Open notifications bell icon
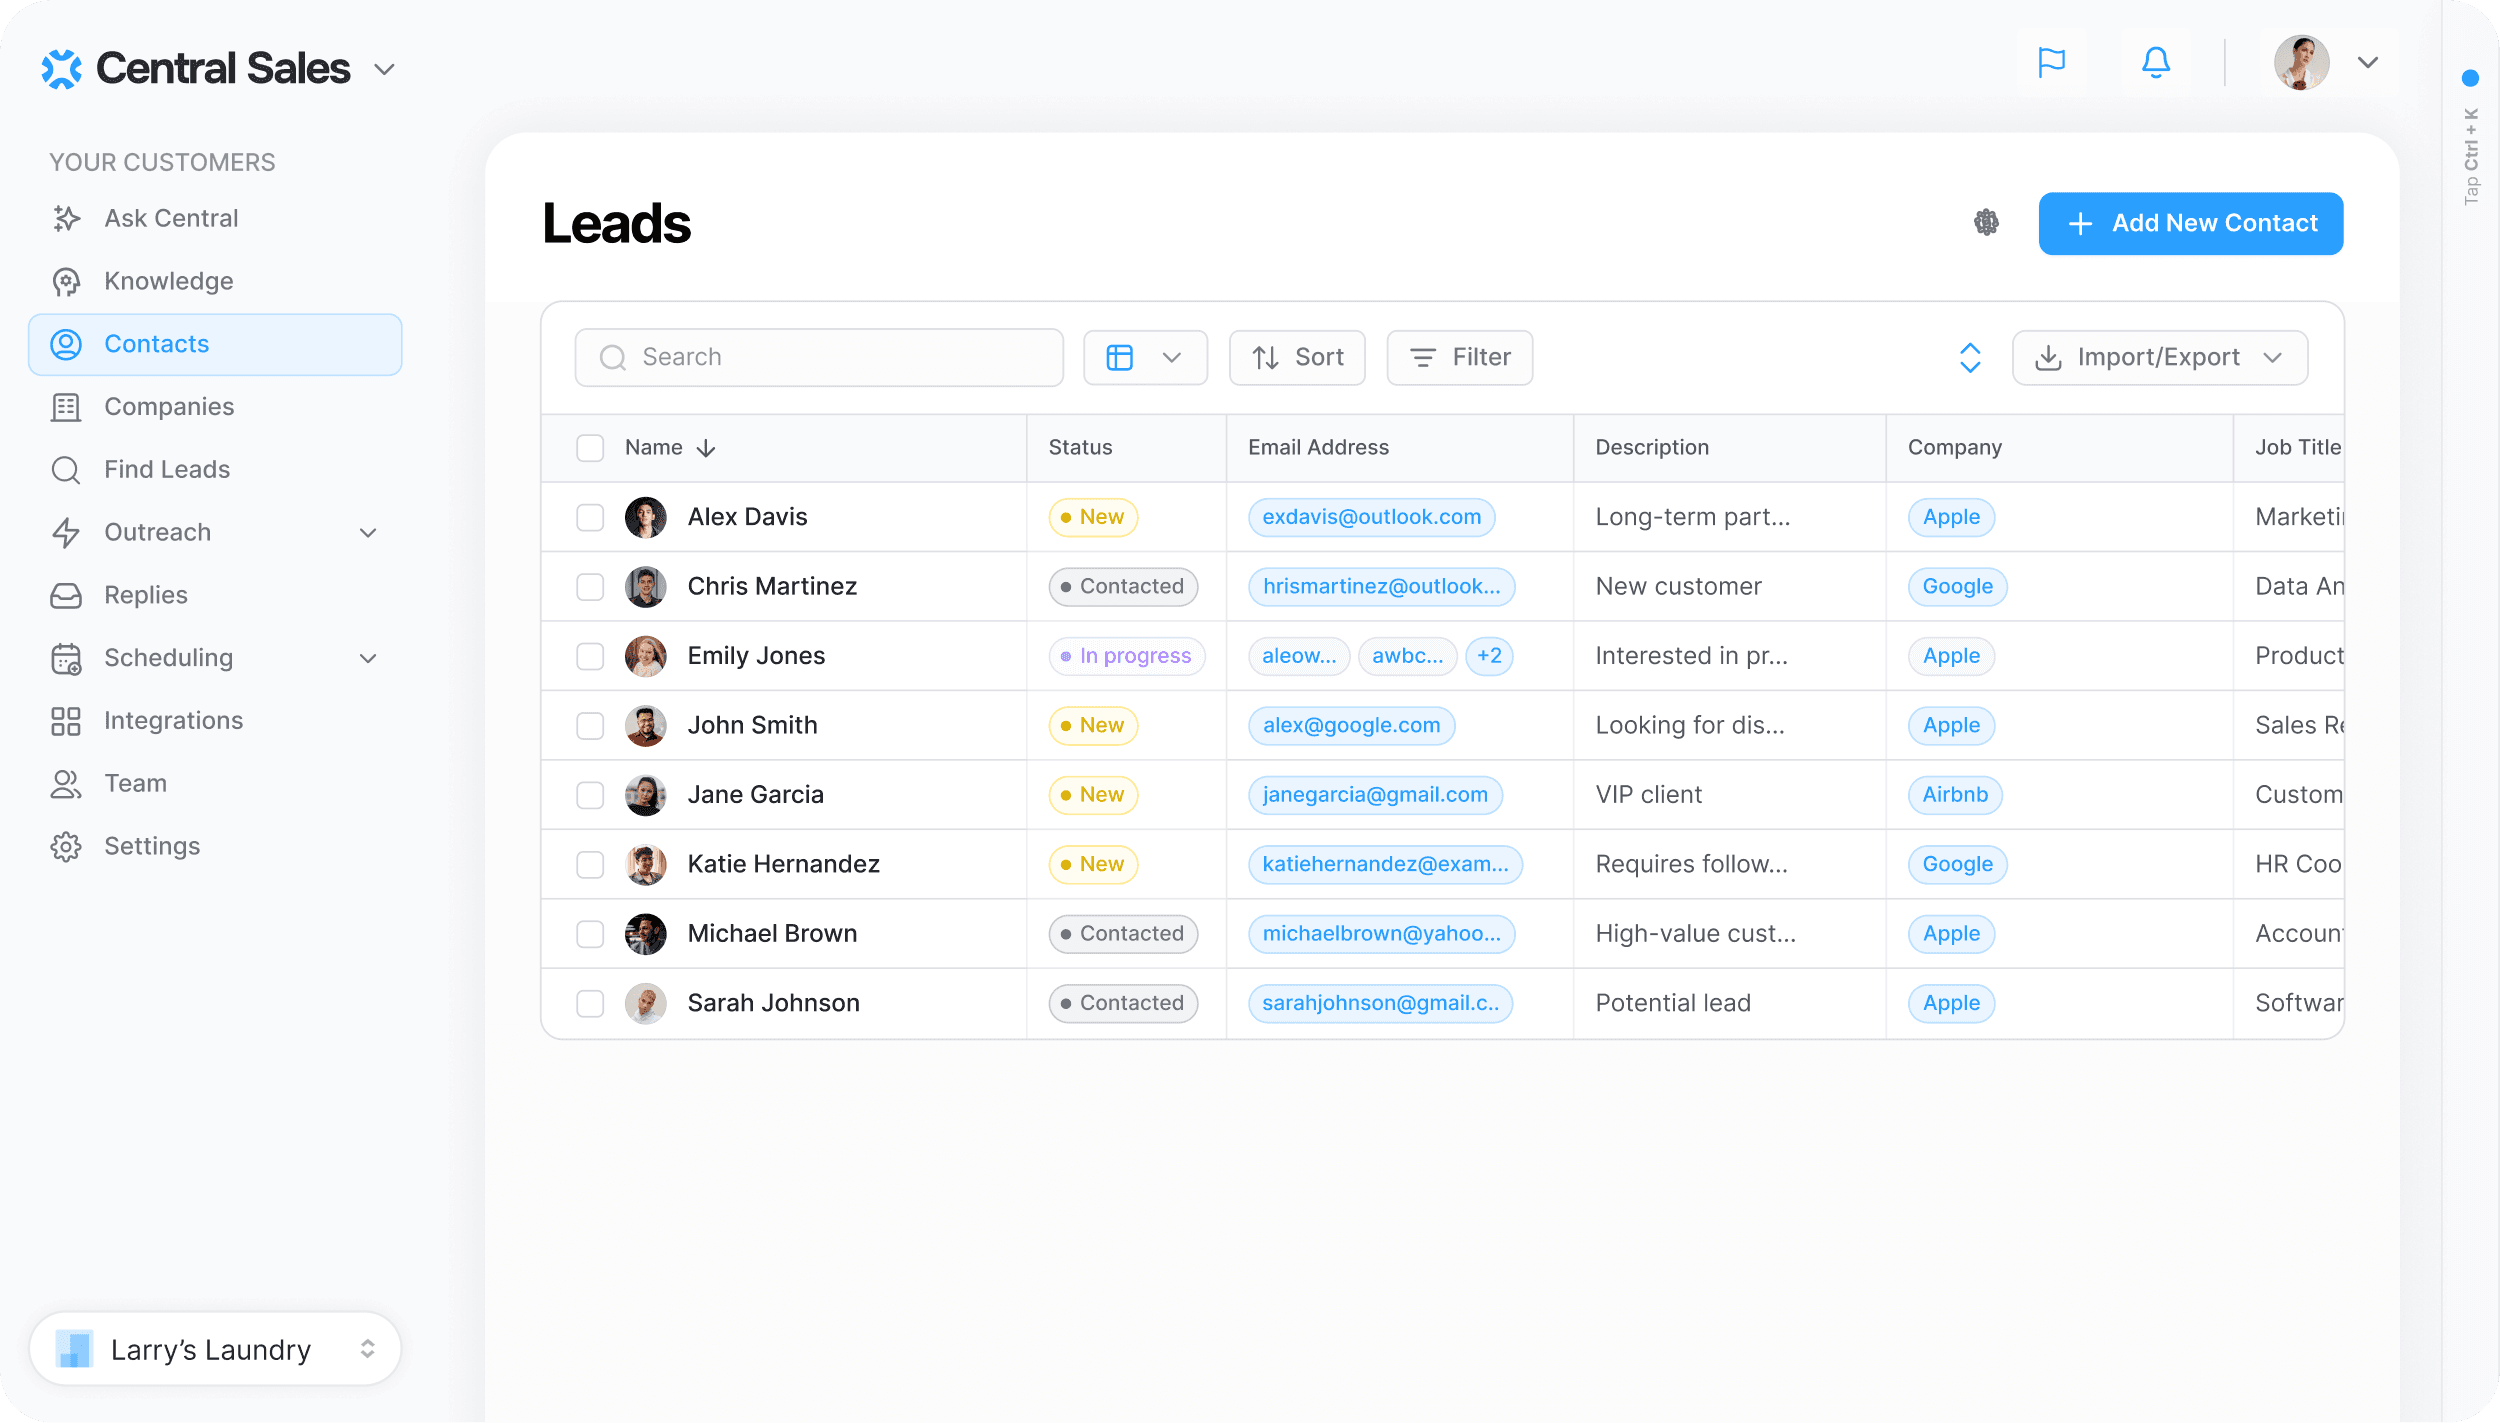 pos(2155,63)
